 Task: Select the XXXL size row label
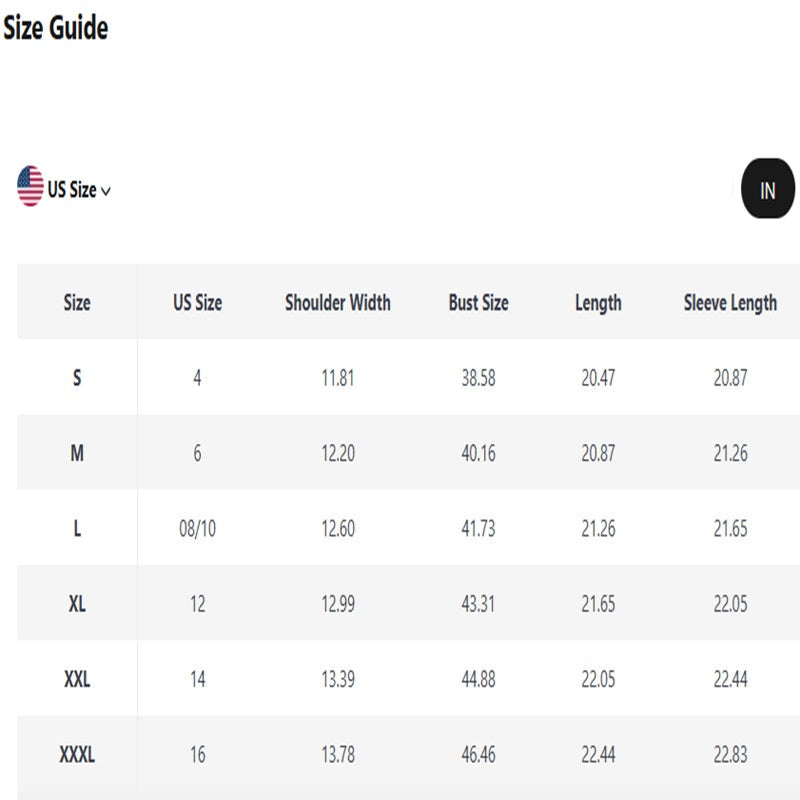click(77, 754)
